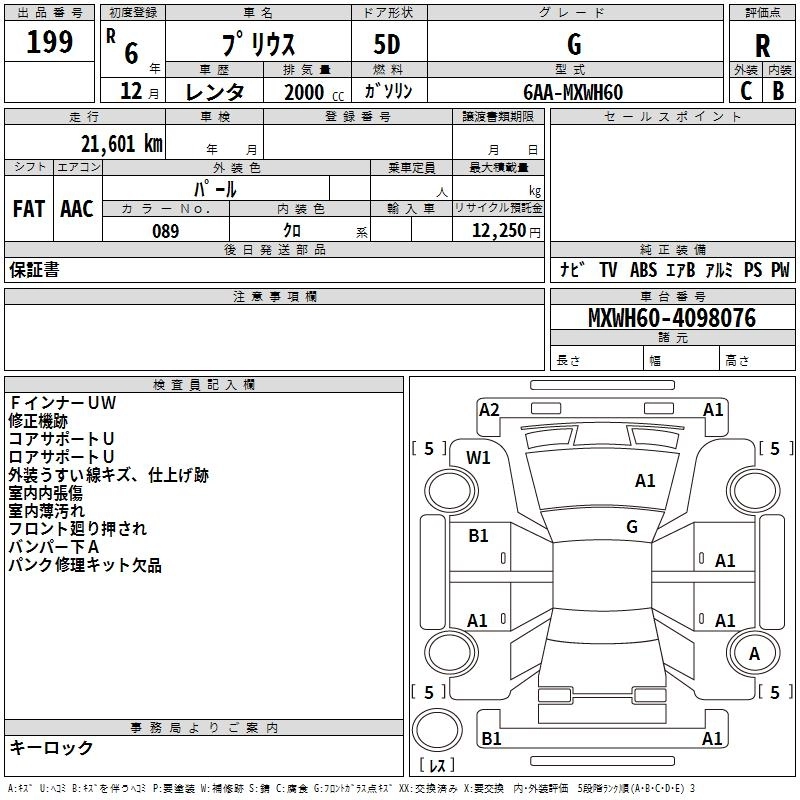The width and height of the screenshot is (800, 800).
Task: Select the exterior grade C
Action: tap(746, 91)
